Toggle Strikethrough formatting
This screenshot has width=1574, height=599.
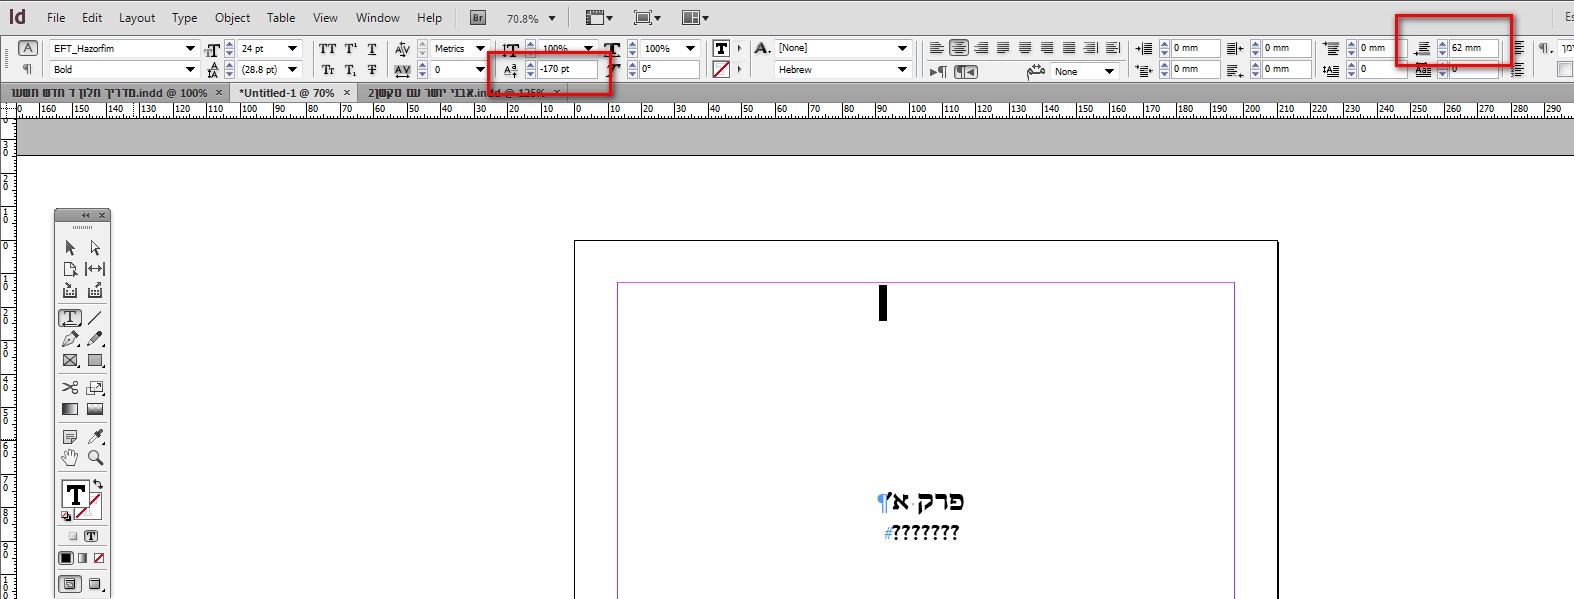click(372, 70)
